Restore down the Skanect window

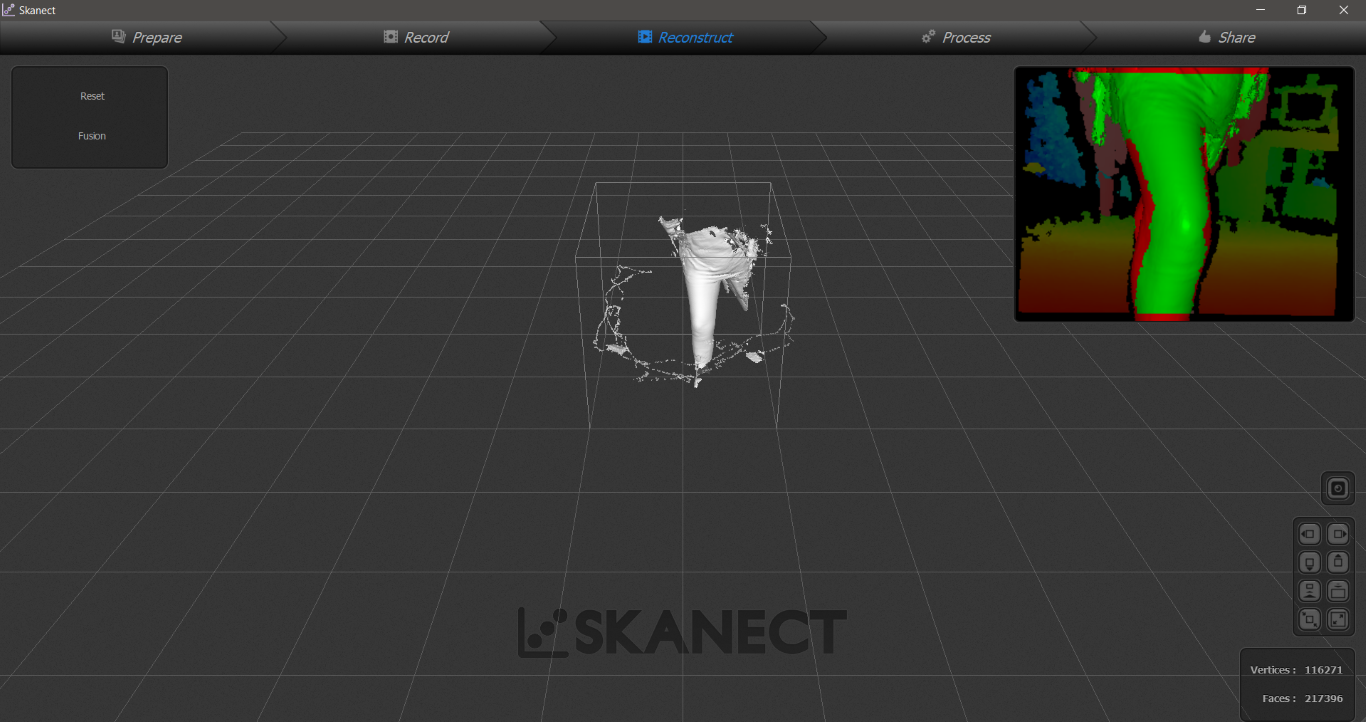coord(1301,10)
